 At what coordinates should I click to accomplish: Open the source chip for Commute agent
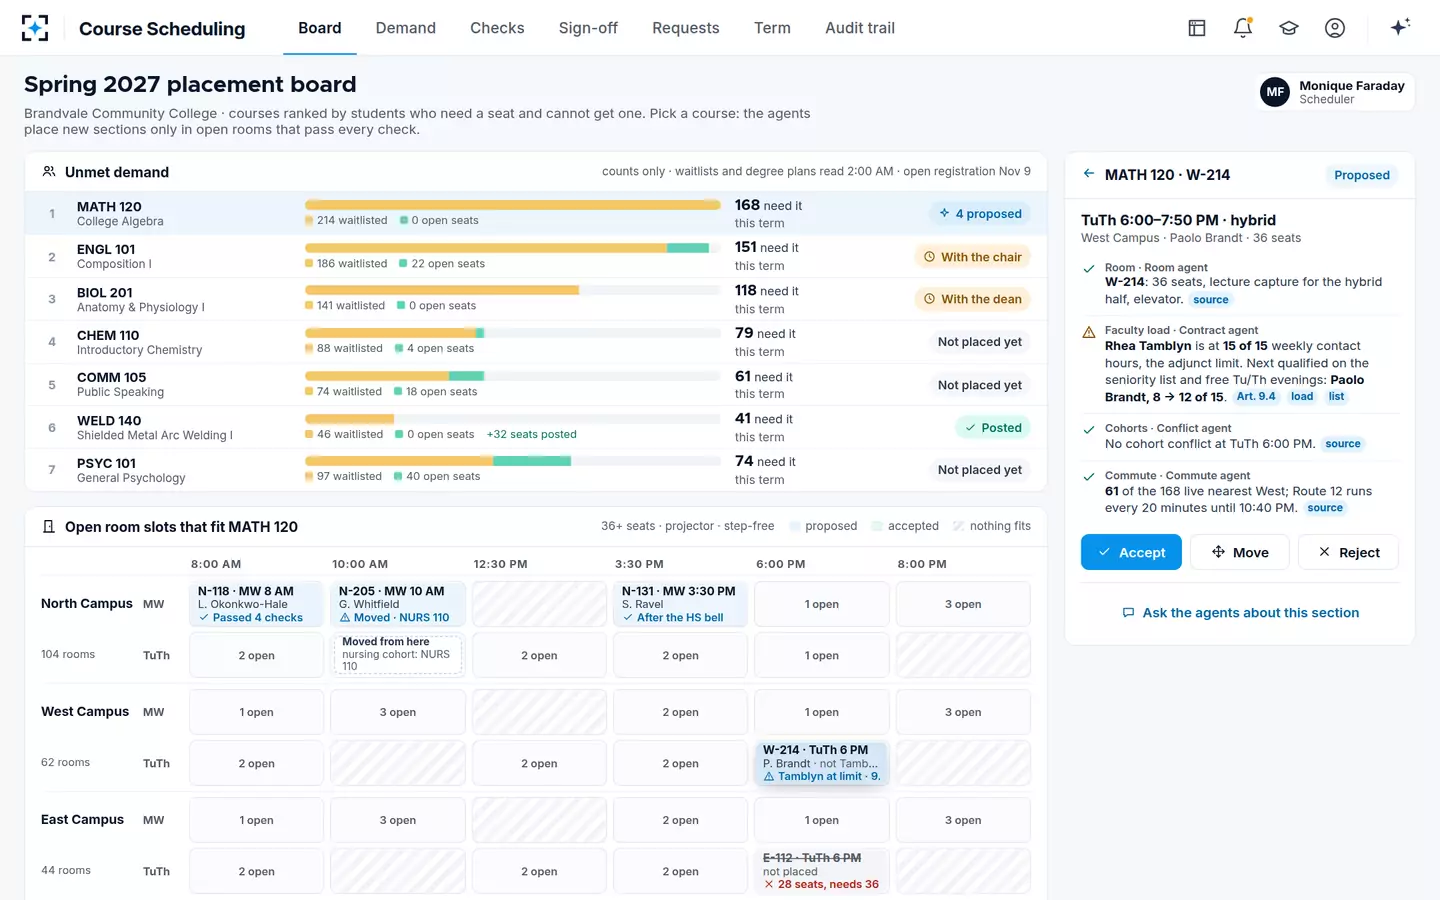pos(1325,508)
